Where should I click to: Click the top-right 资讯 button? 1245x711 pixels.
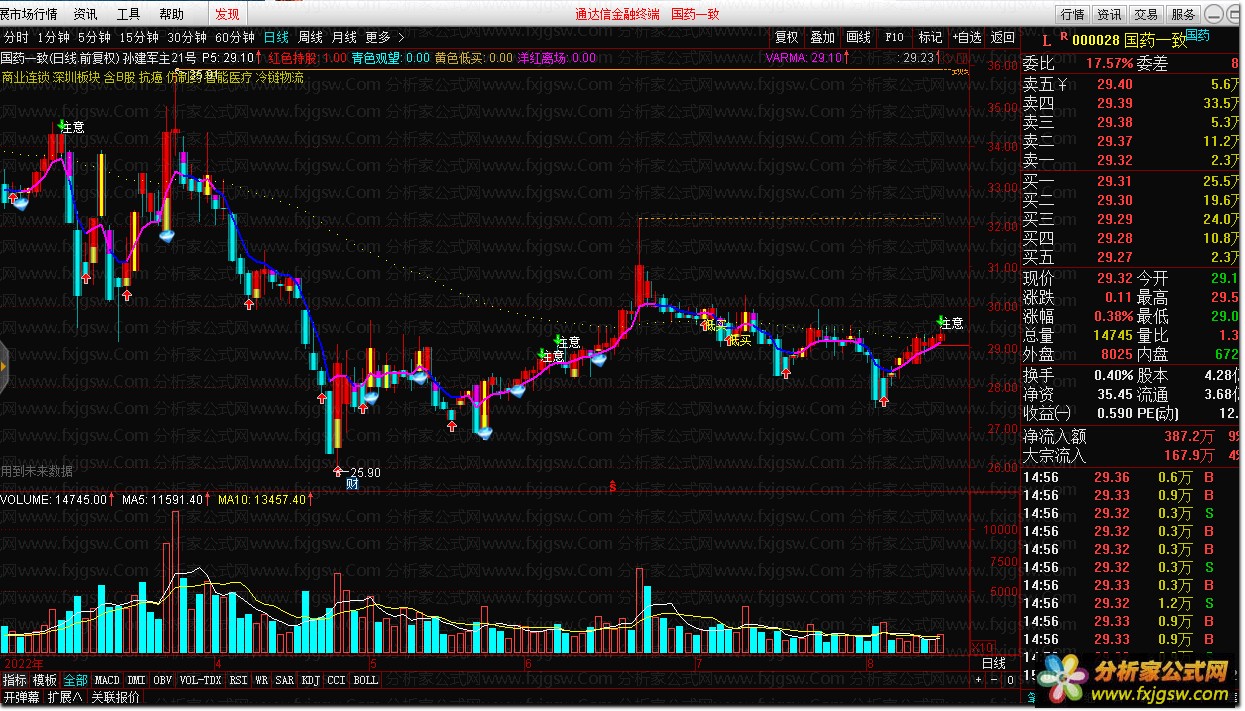[x=1109, y=14]
